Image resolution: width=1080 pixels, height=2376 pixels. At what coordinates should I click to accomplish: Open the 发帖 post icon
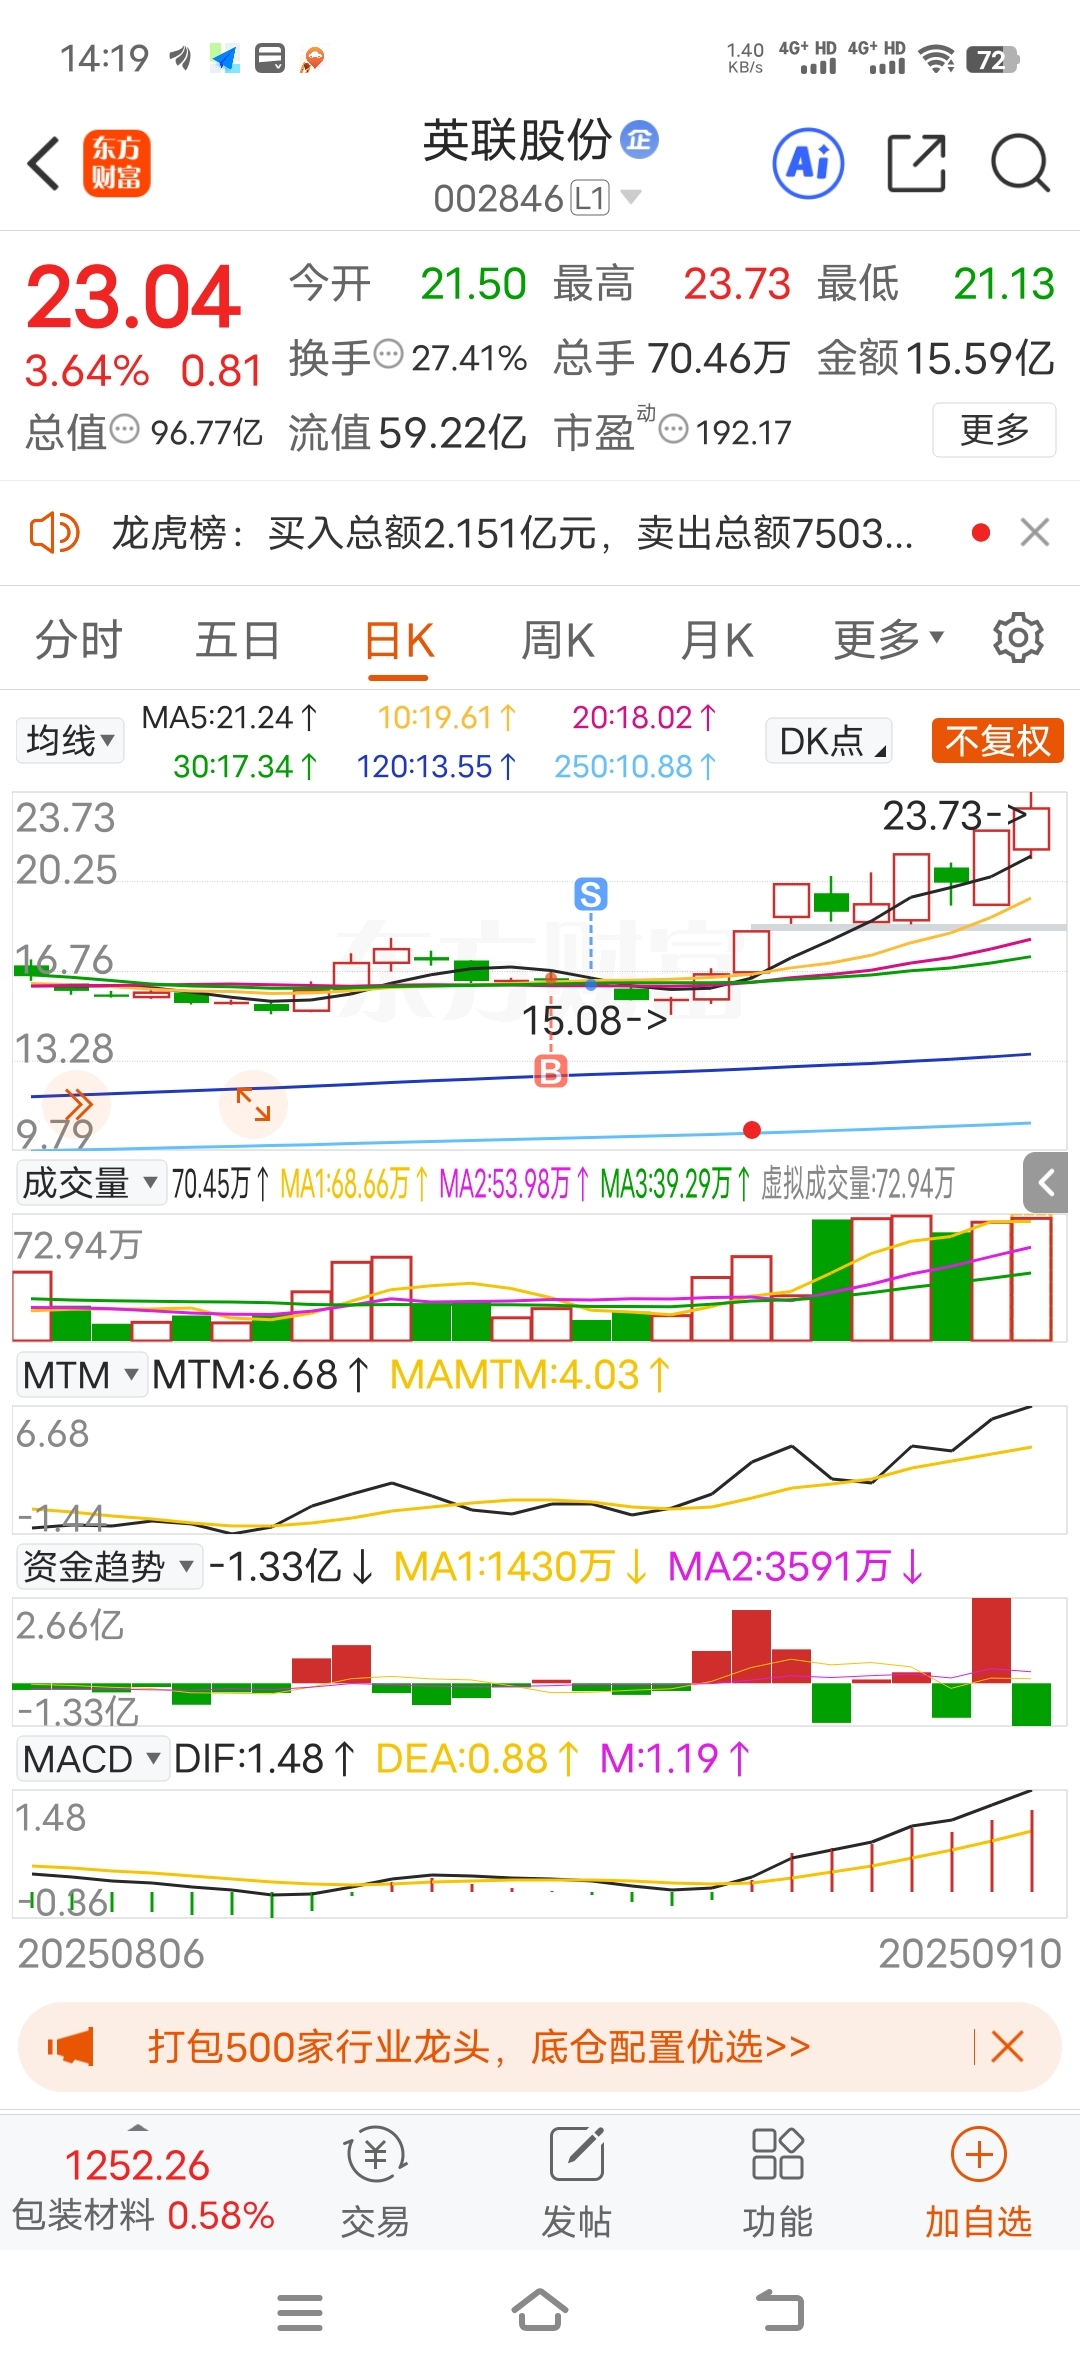click(577, 2182)
